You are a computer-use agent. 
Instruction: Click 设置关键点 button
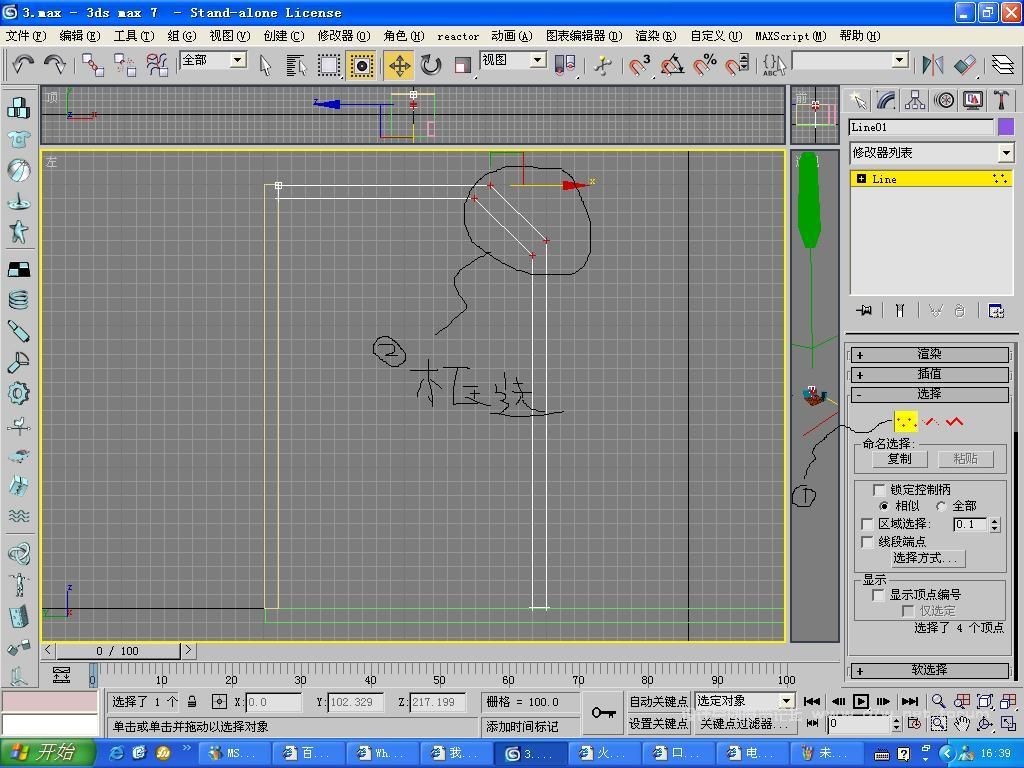click(658, 724)
